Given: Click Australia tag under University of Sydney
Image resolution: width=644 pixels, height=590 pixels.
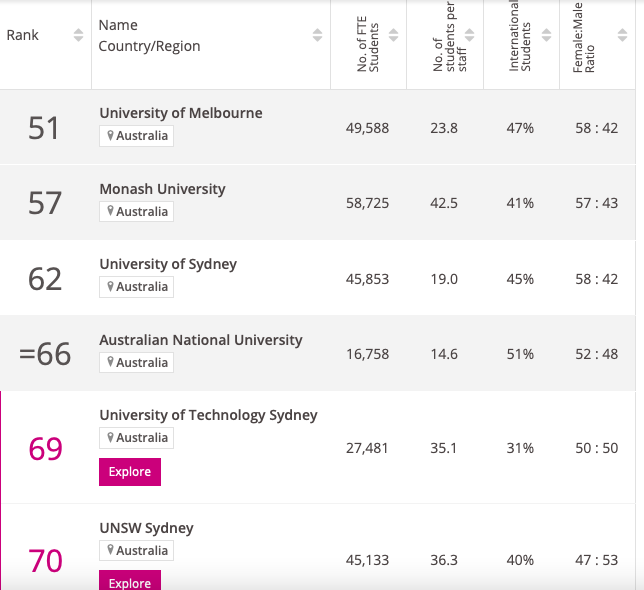Looking at the screenshot, I should pos(136,287).
